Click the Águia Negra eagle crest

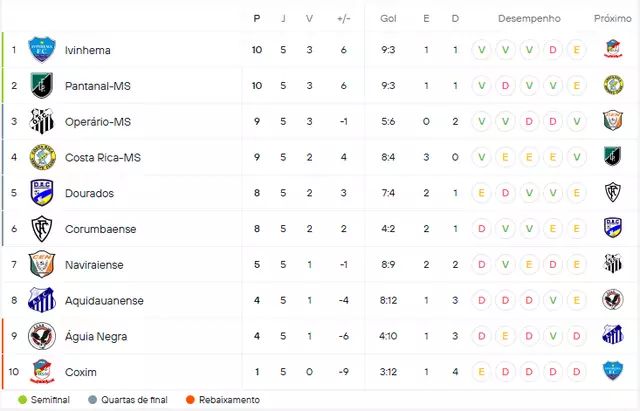coord(42,336)
